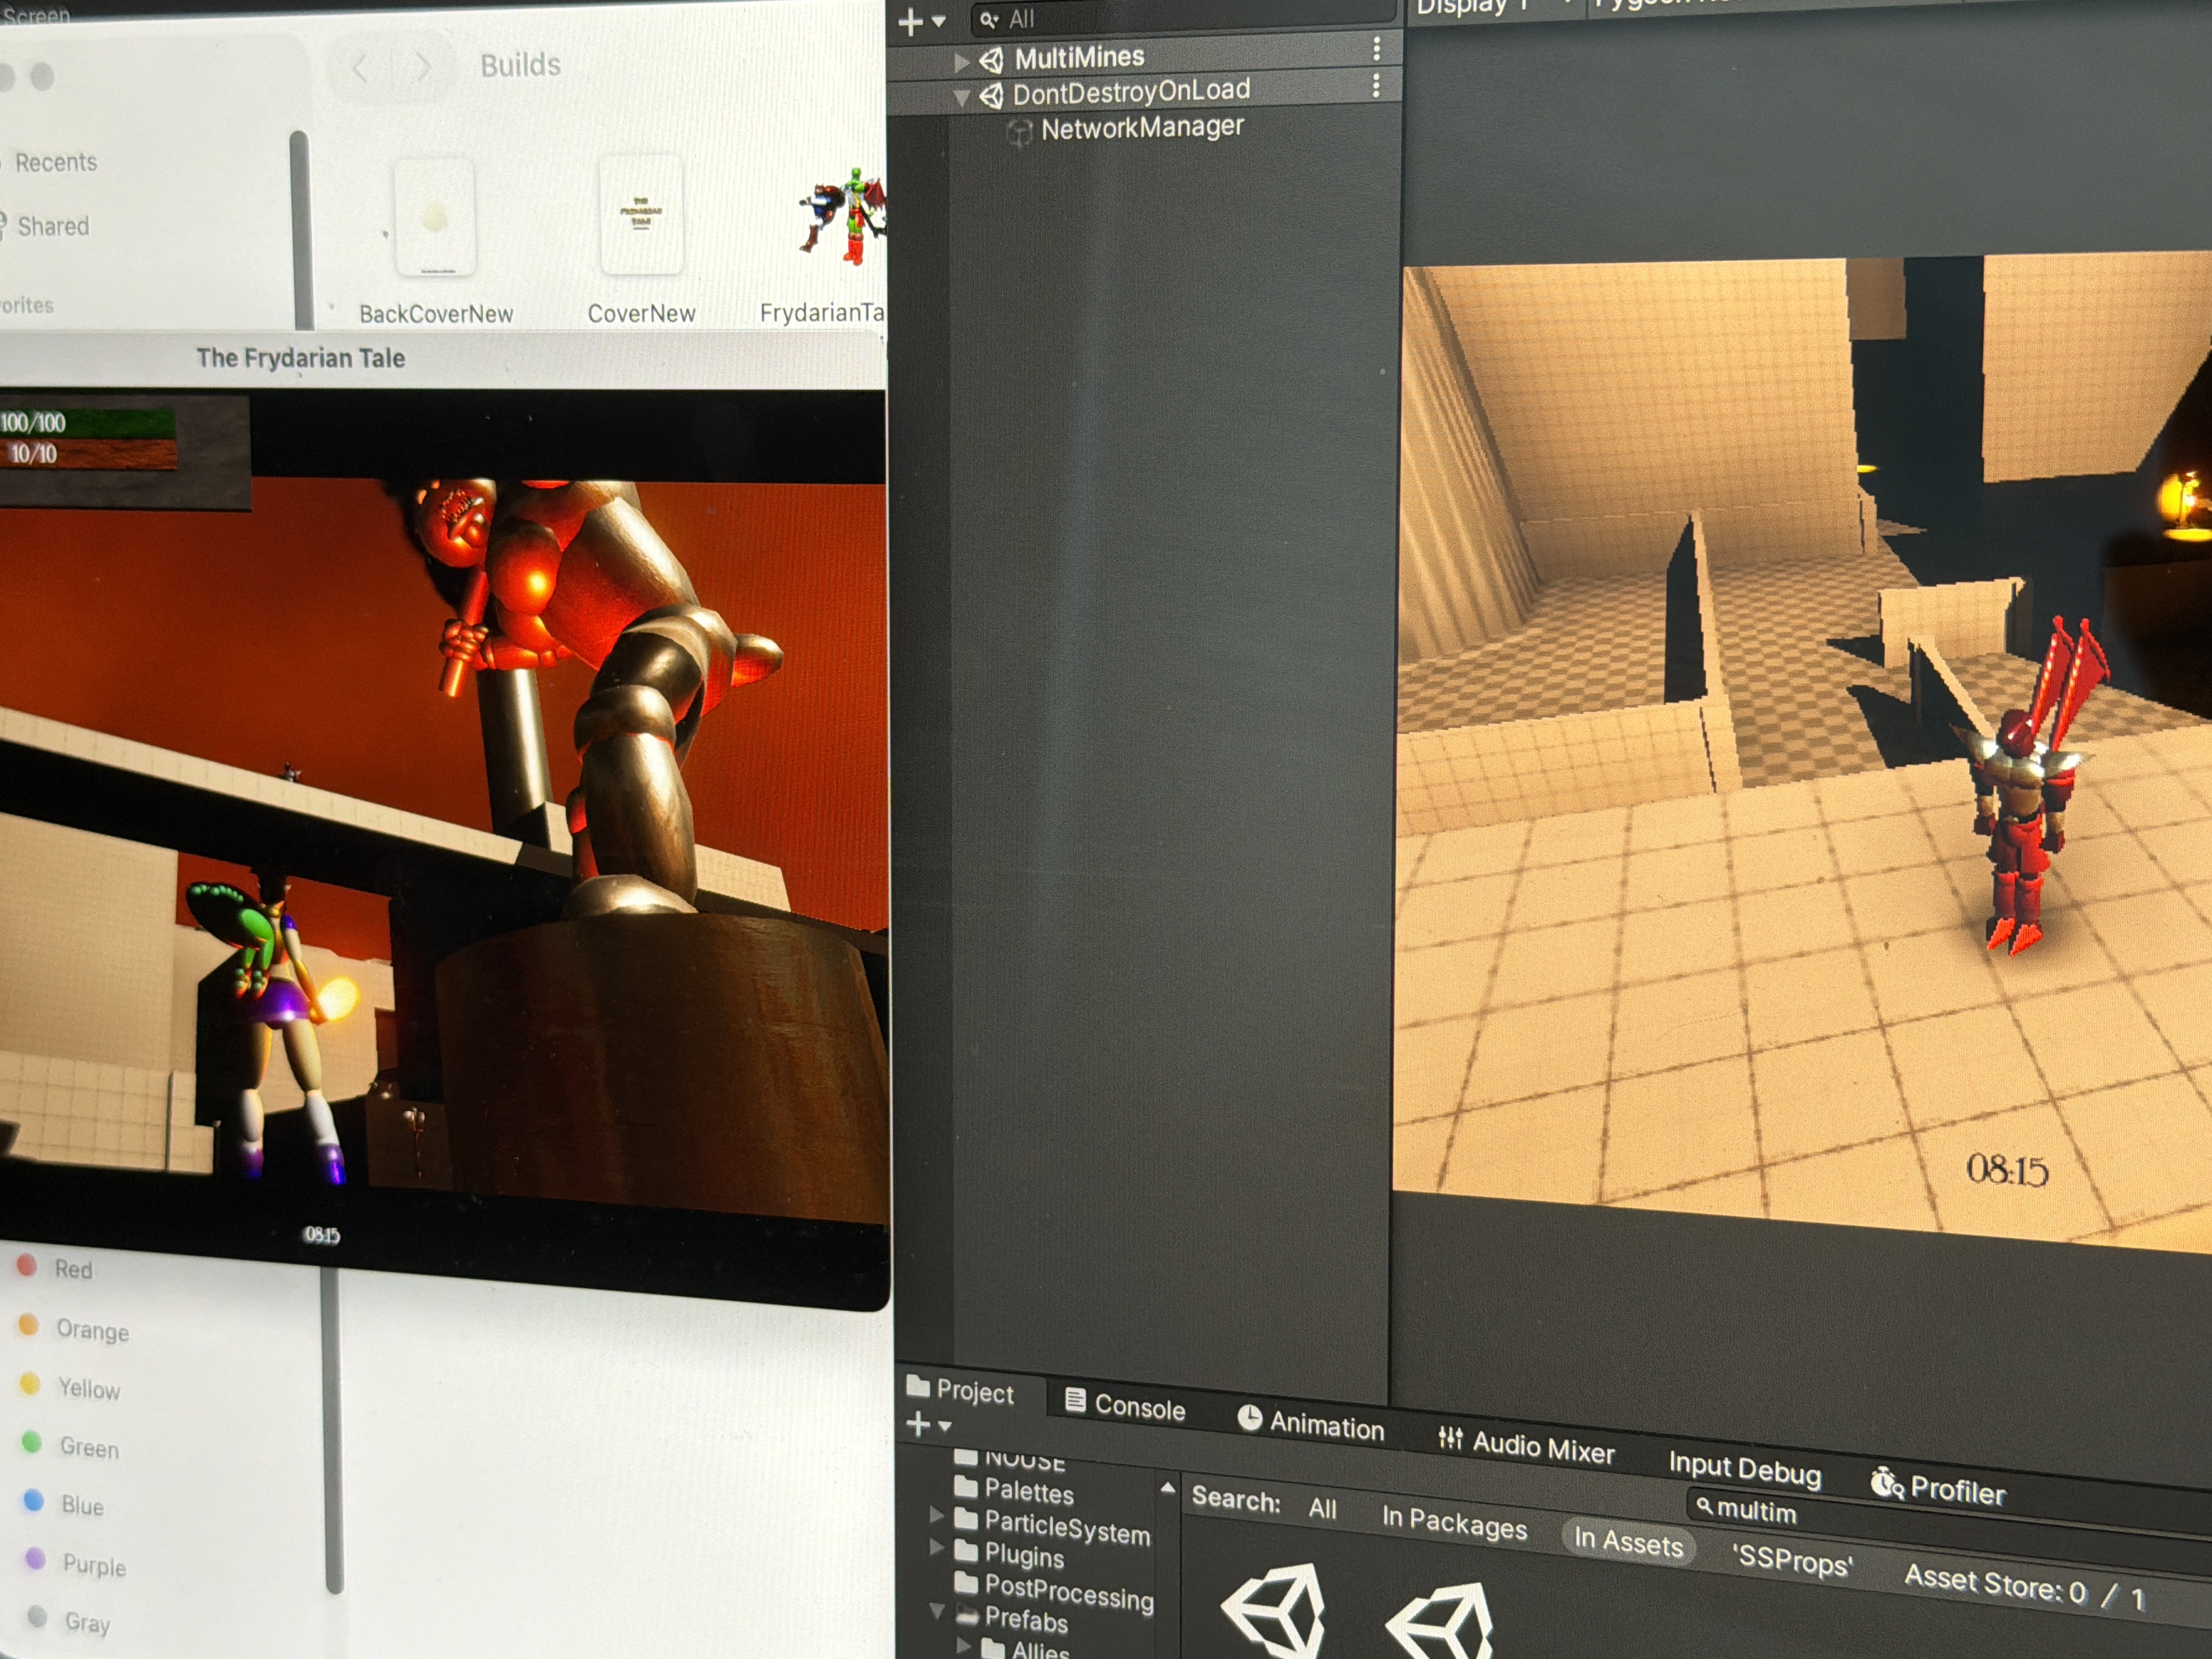Open the Hierarchy create plus dropdown
Viewport: 2212px width, 1659px height.
[x=921, y=22]
